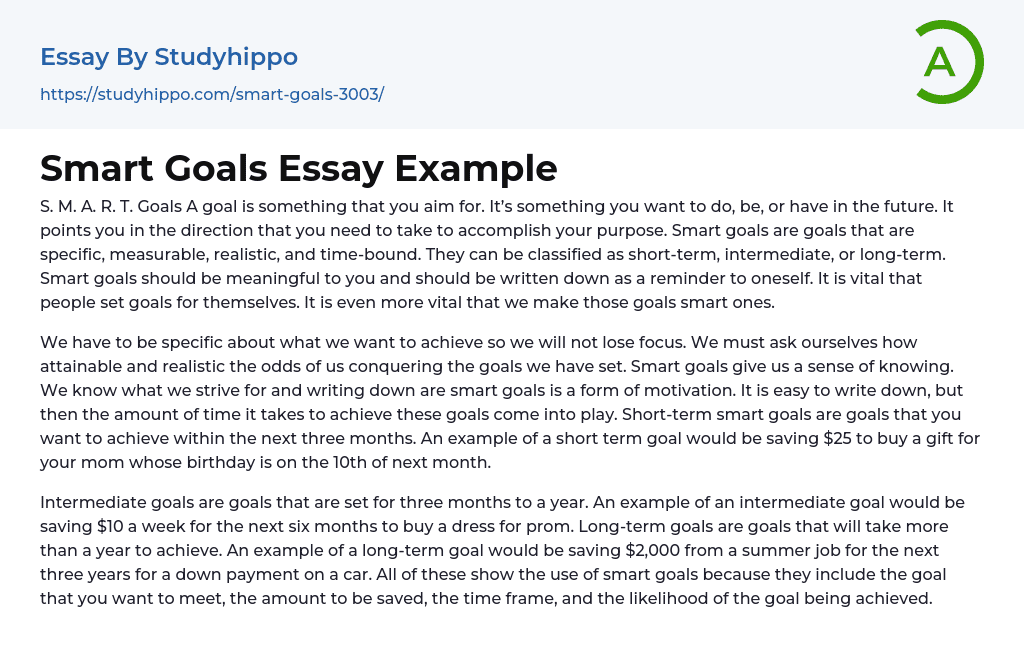Click the "$10" amount in the last paragraph
The image size is (1024, 667).
[x=111, y=526]
